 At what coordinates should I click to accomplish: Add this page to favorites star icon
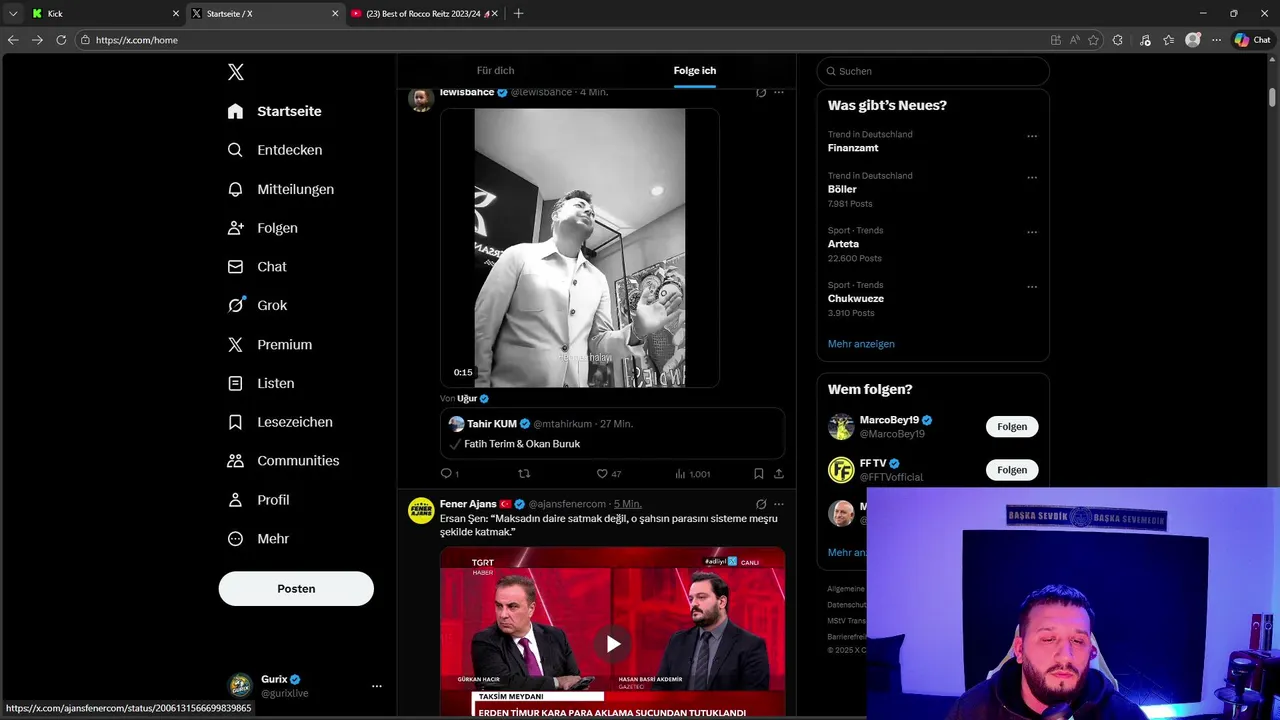pos(1093,40)
